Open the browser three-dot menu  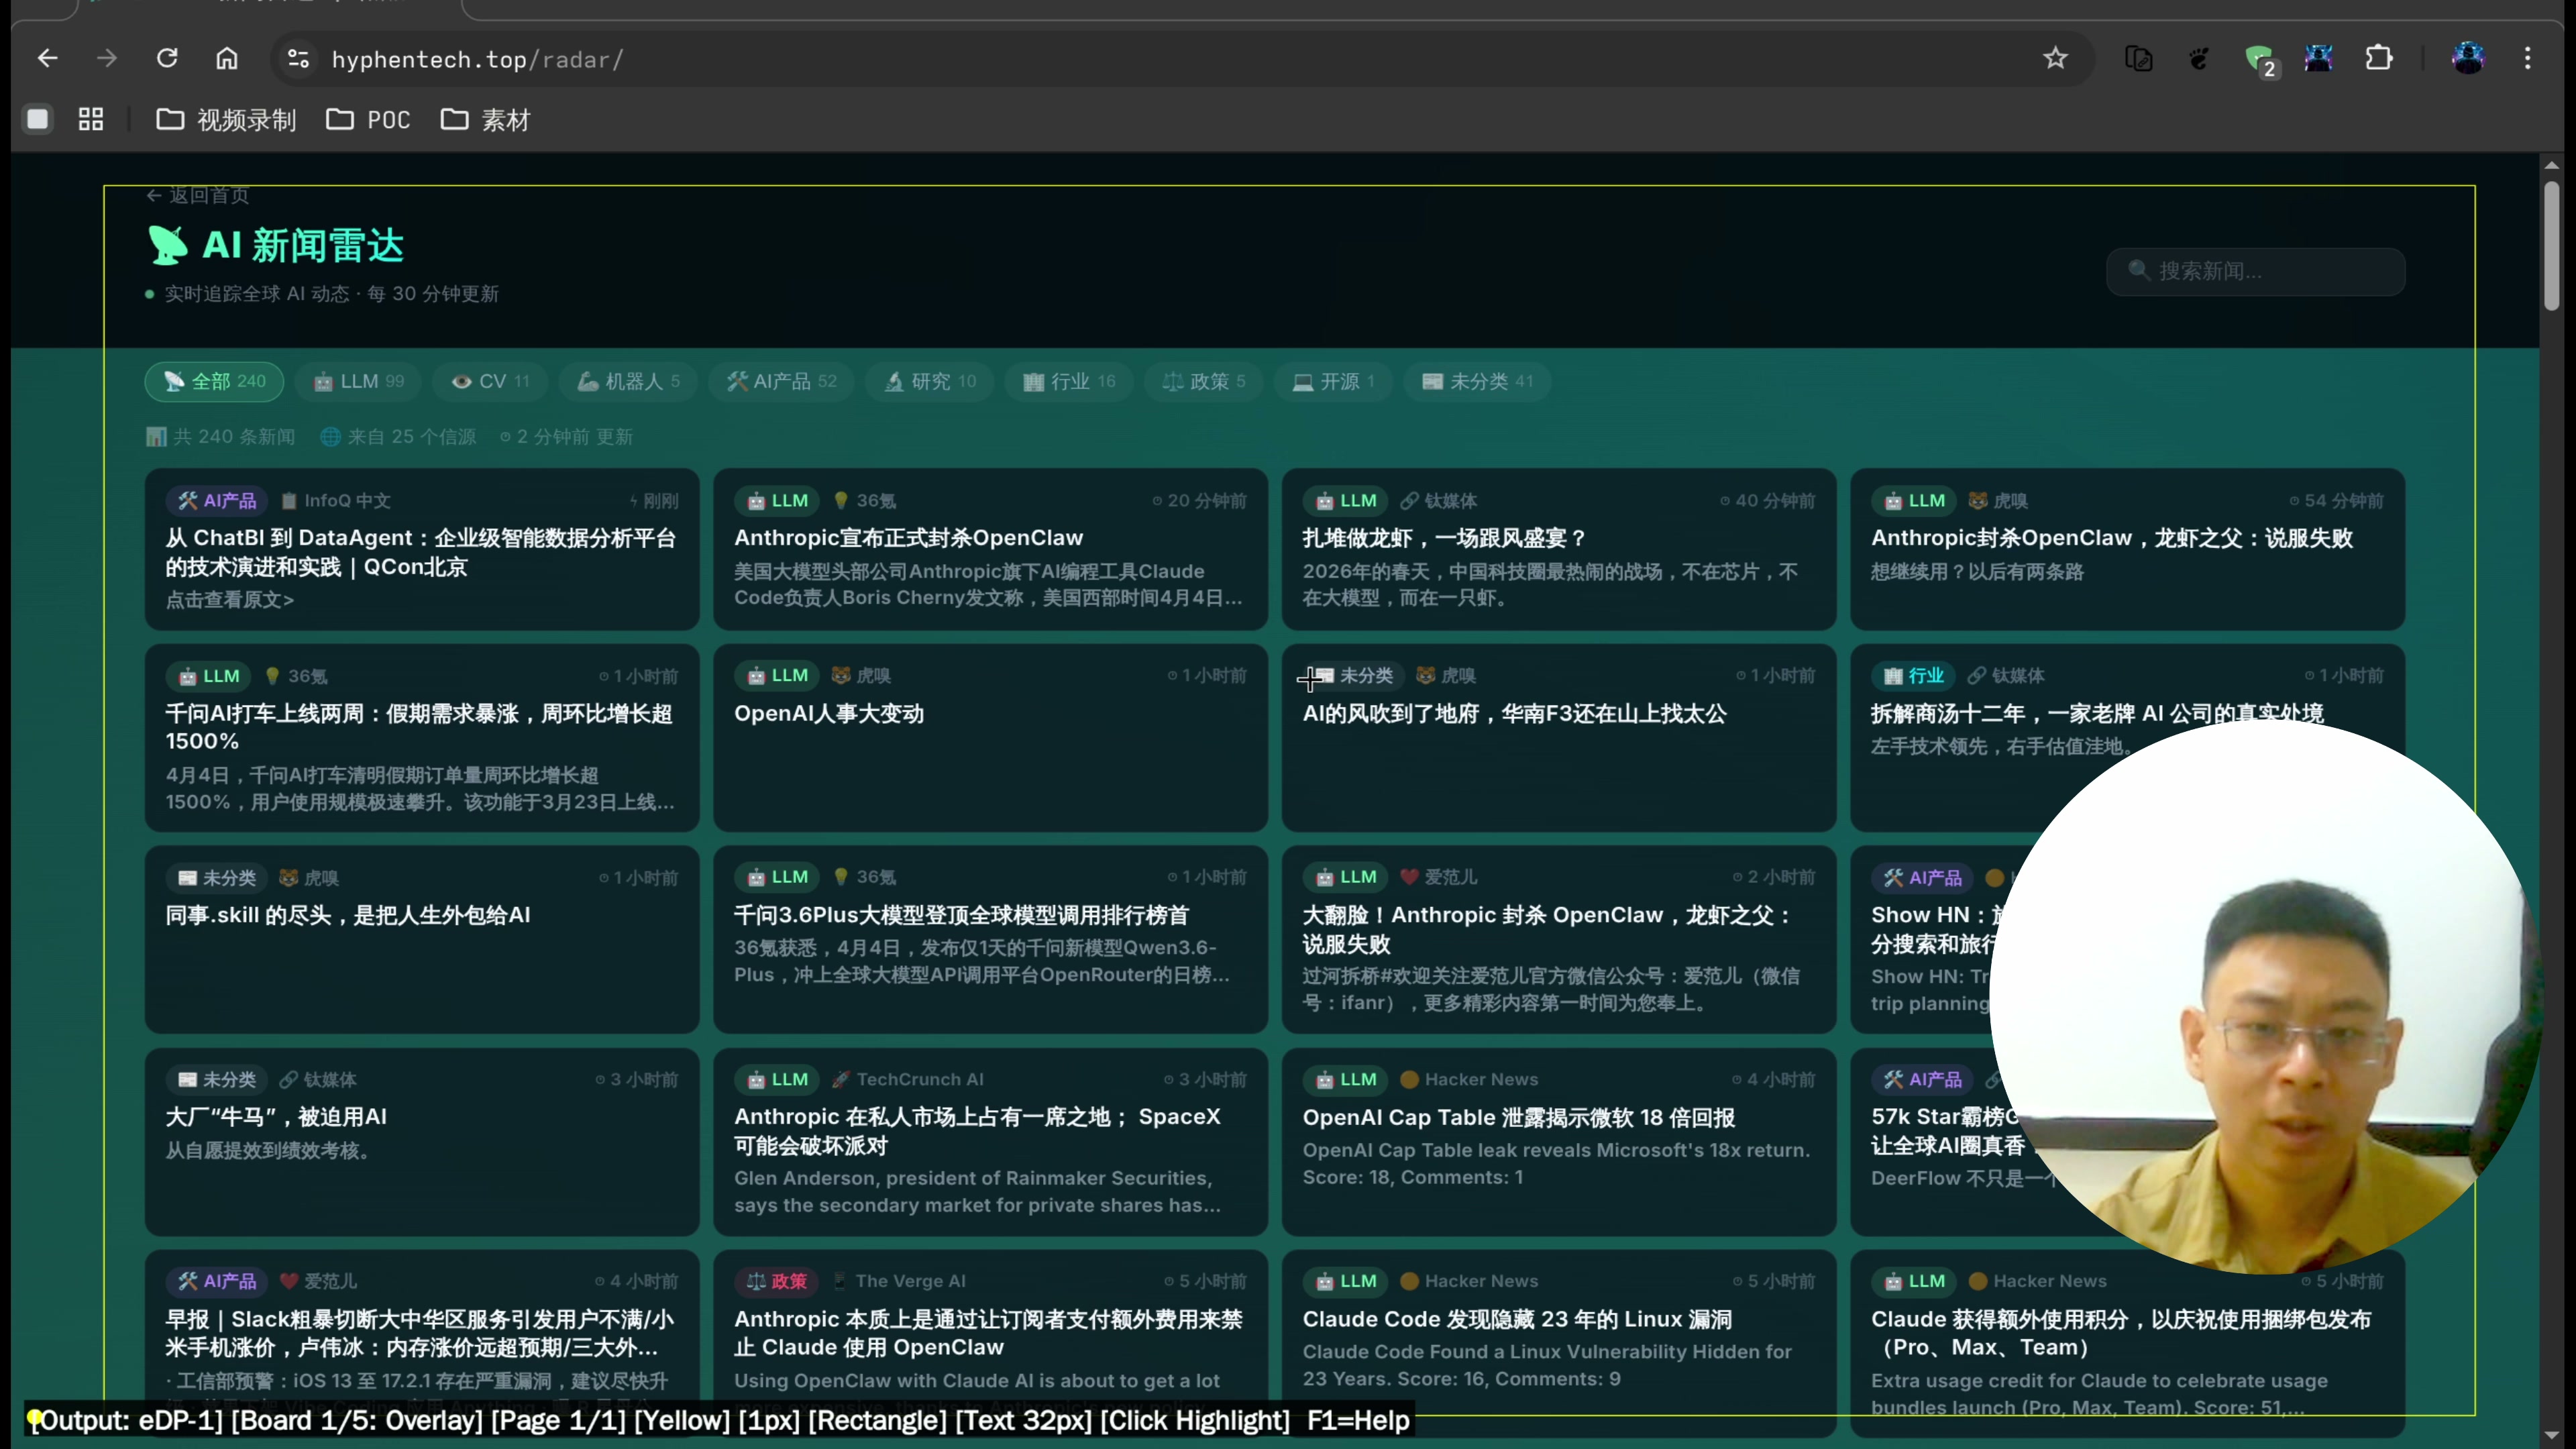[x=2527, y=59]
